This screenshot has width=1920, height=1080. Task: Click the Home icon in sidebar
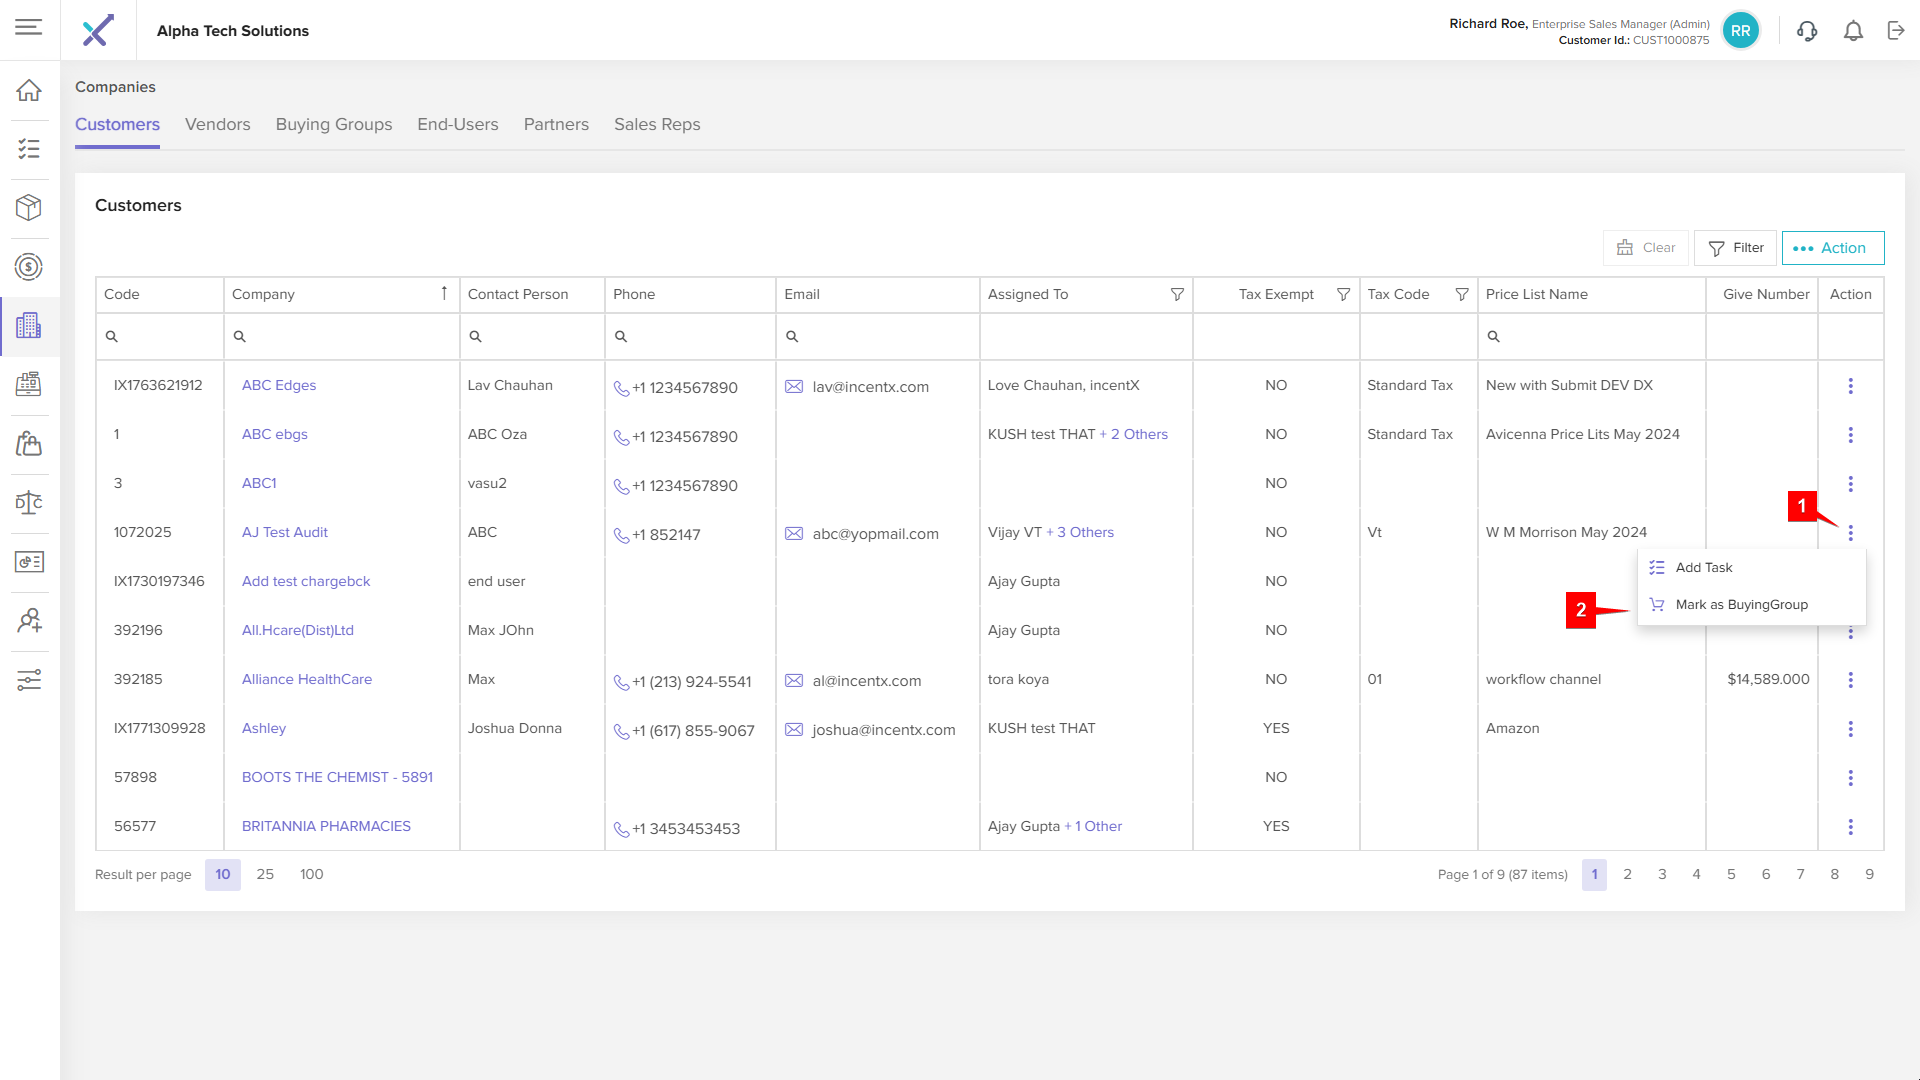29,91
